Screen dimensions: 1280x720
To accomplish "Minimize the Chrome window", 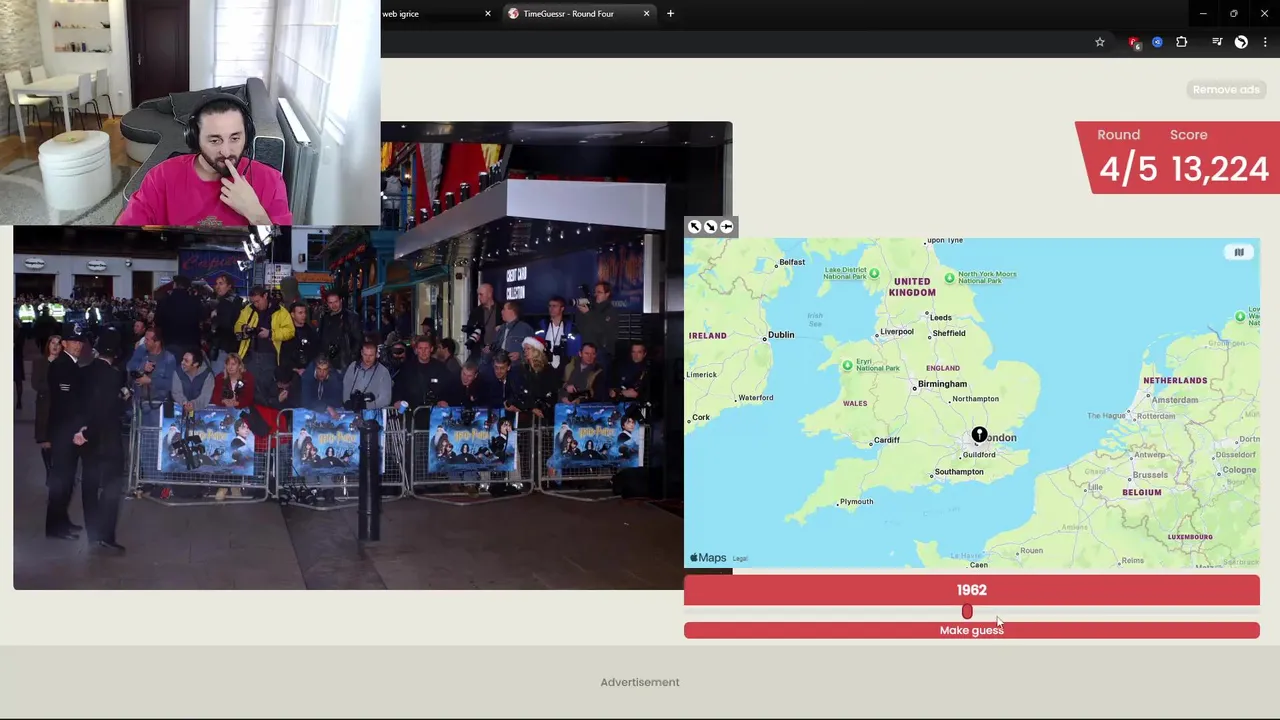I will pos(1203,13).
